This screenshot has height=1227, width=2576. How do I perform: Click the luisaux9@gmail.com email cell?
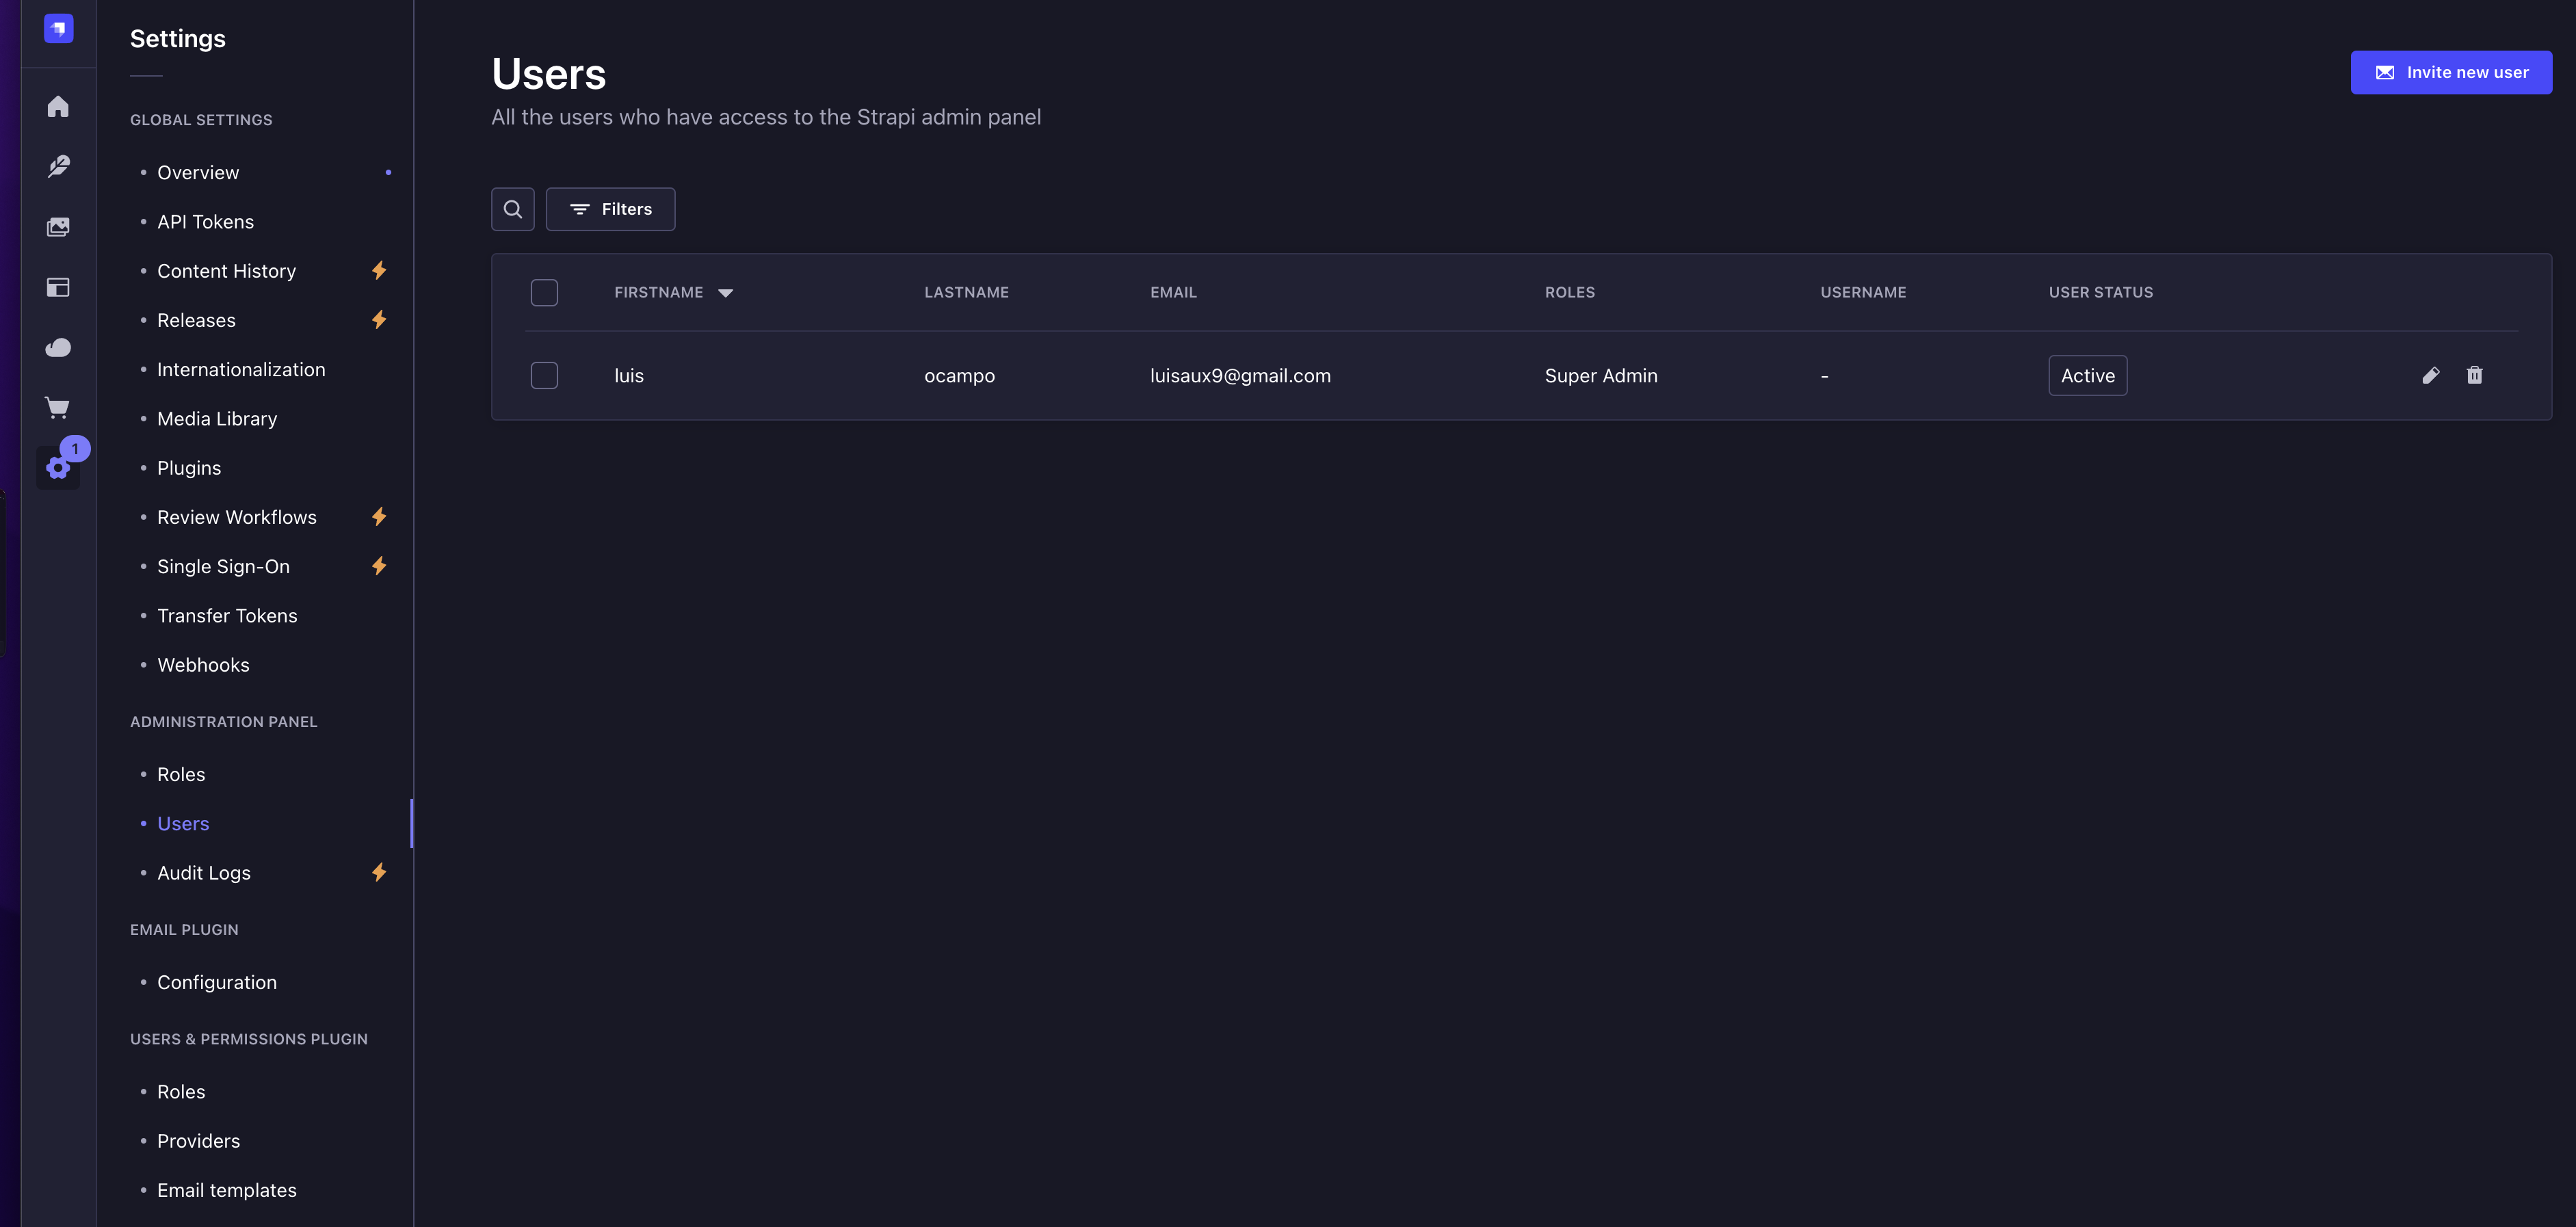coord(1240,376)
